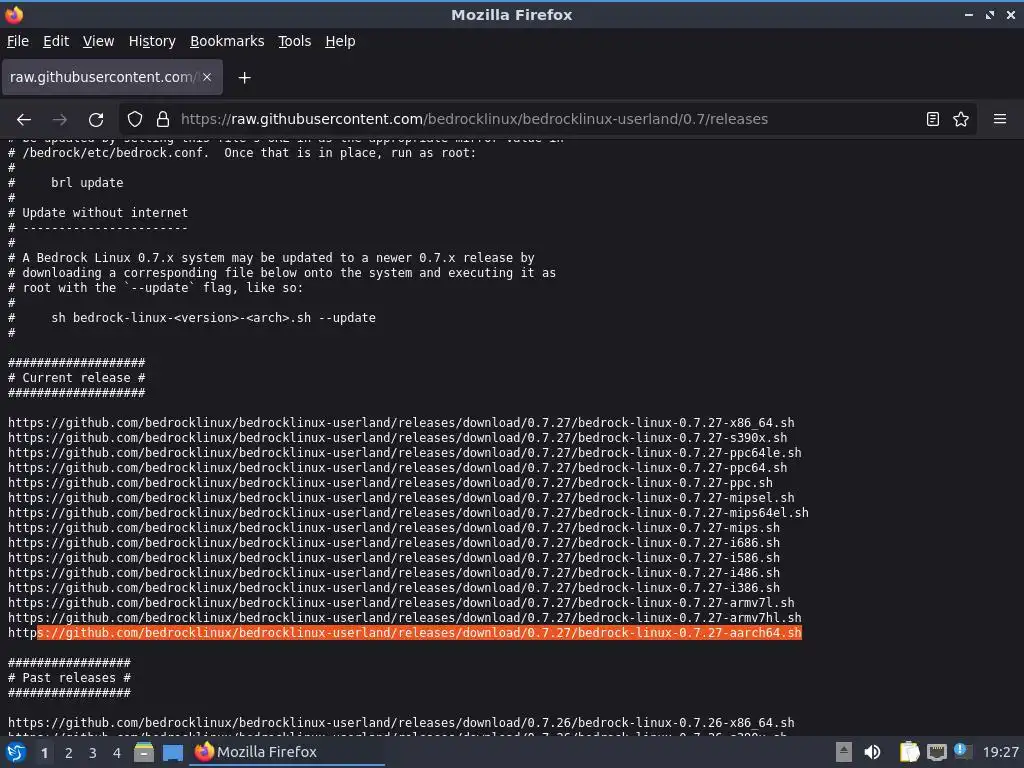
Task: Click the 0.7.27 i586.sh URL line
Action: tap(394, 558)
